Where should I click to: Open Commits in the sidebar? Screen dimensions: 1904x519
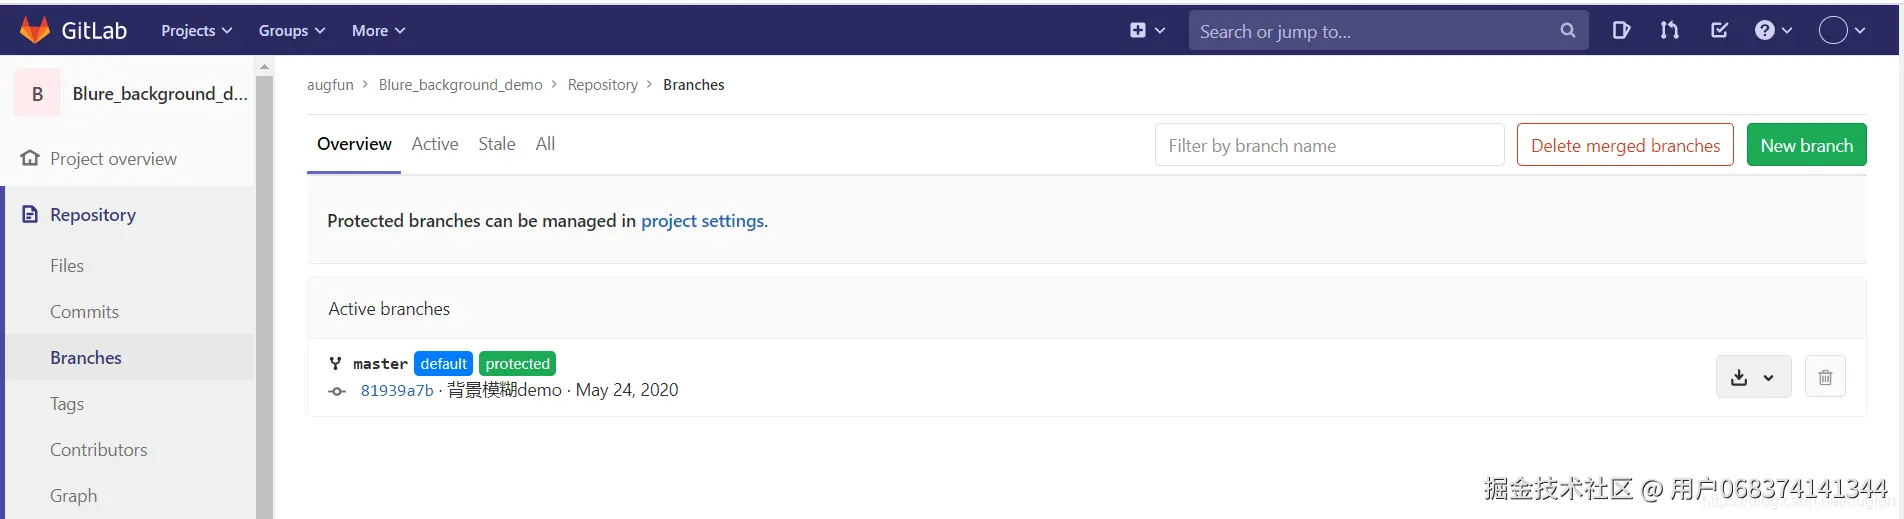84,312
